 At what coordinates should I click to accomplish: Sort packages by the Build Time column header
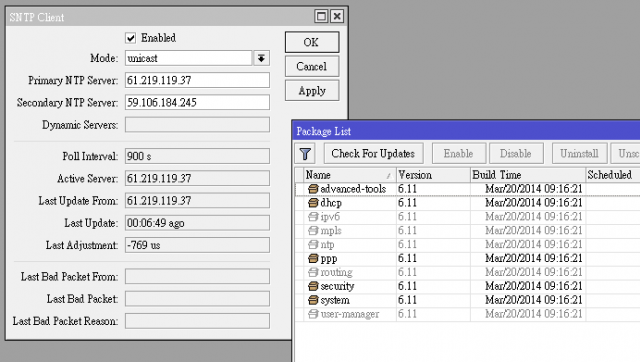pyautogui.click(x=528, y=175)
